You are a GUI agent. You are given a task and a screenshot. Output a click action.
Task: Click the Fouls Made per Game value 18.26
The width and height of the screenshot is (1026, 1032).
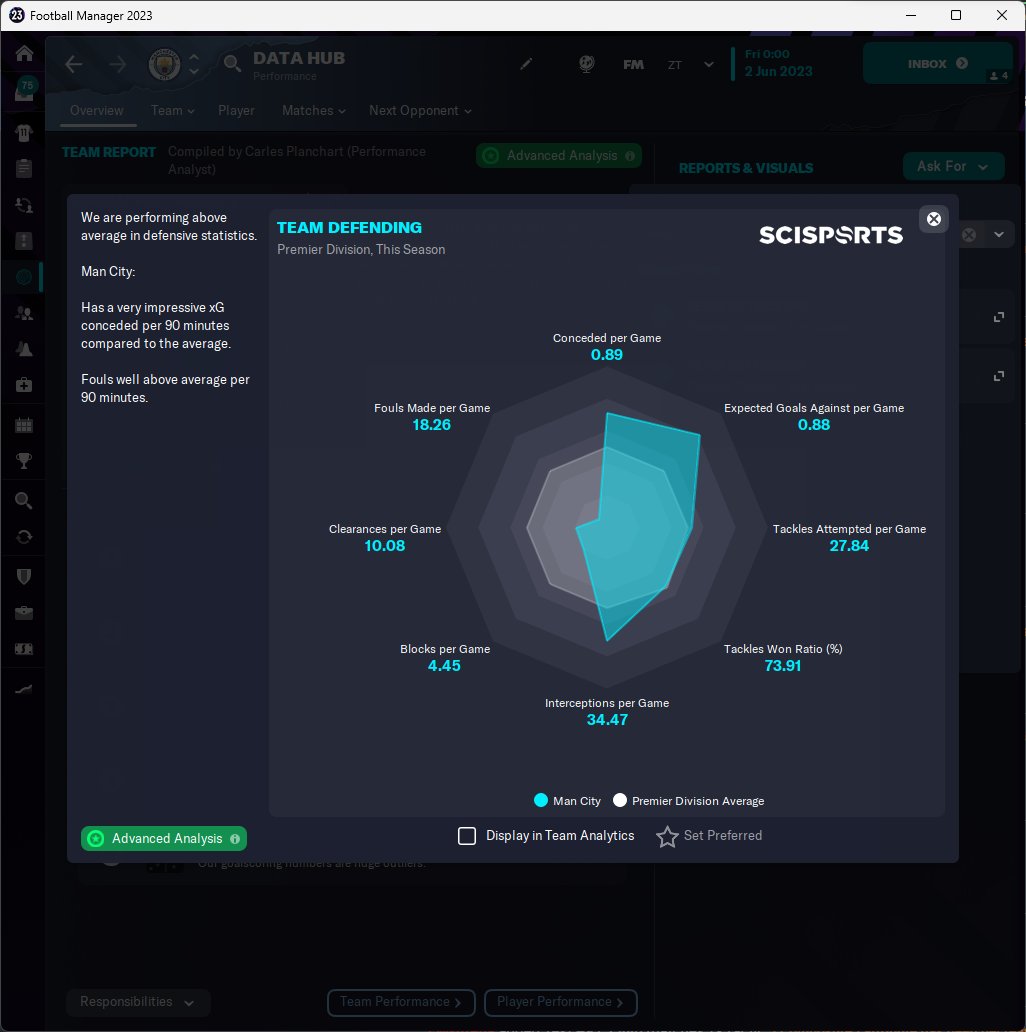pos(432,425)
